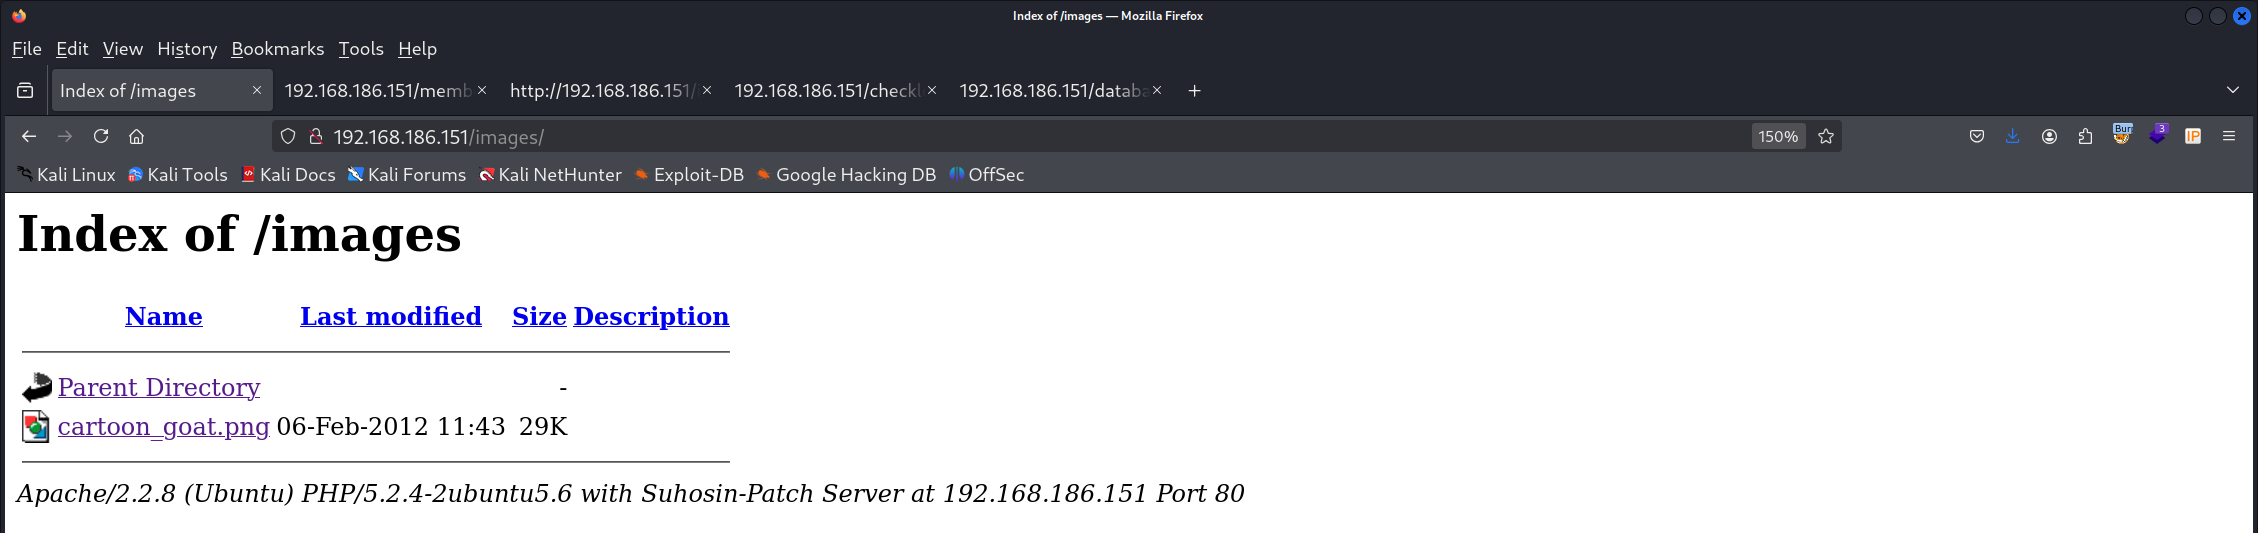Image resolution: width=2258 pixels, height=533 pixels.
Task: Expand the list all tabs chevron
Action: point(2233,90)
